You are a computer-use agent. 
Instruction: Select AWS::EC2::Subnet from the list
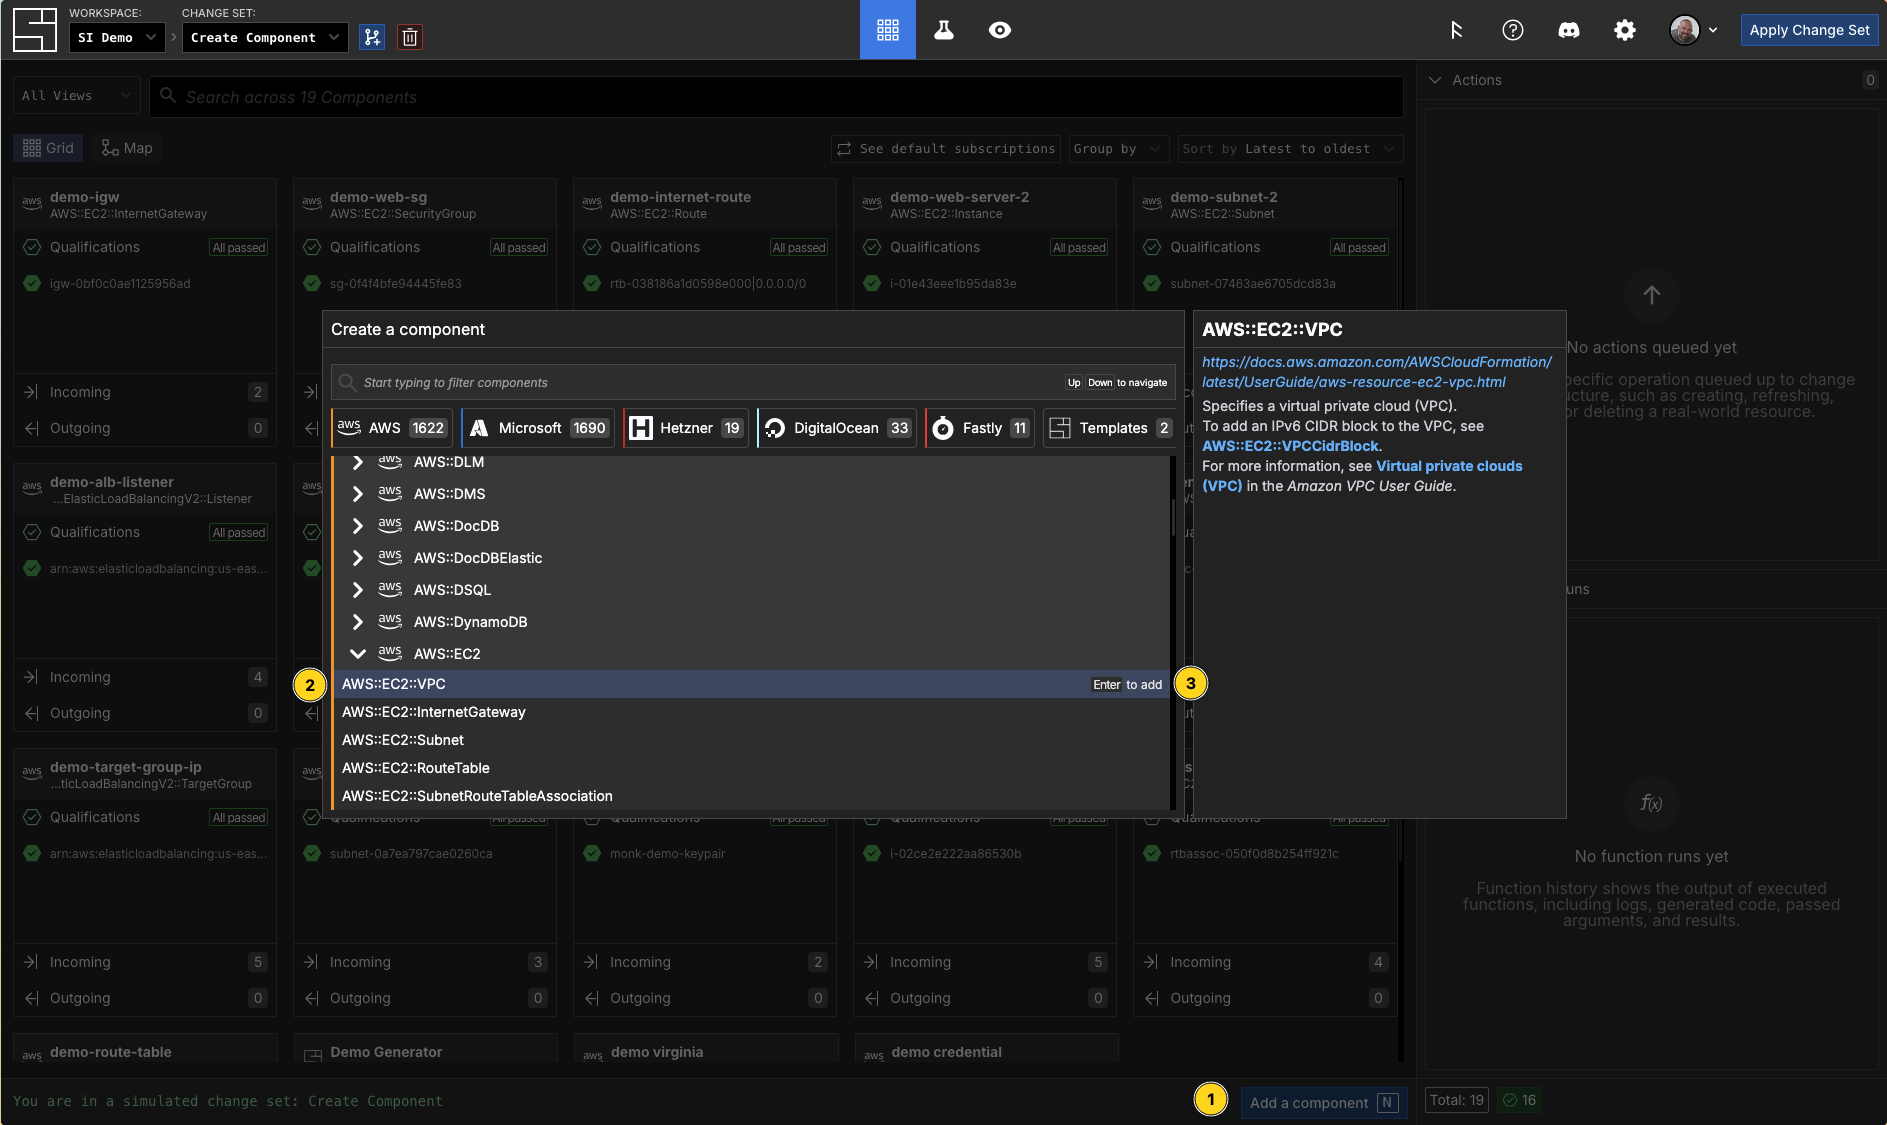[x=403, y=740]
